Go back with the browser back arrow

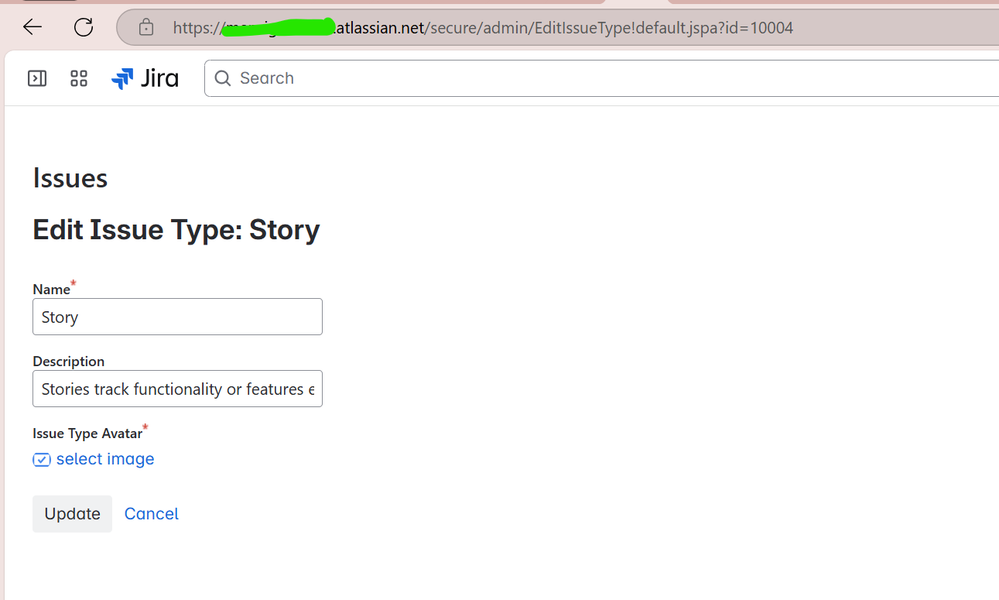point(32,27)
